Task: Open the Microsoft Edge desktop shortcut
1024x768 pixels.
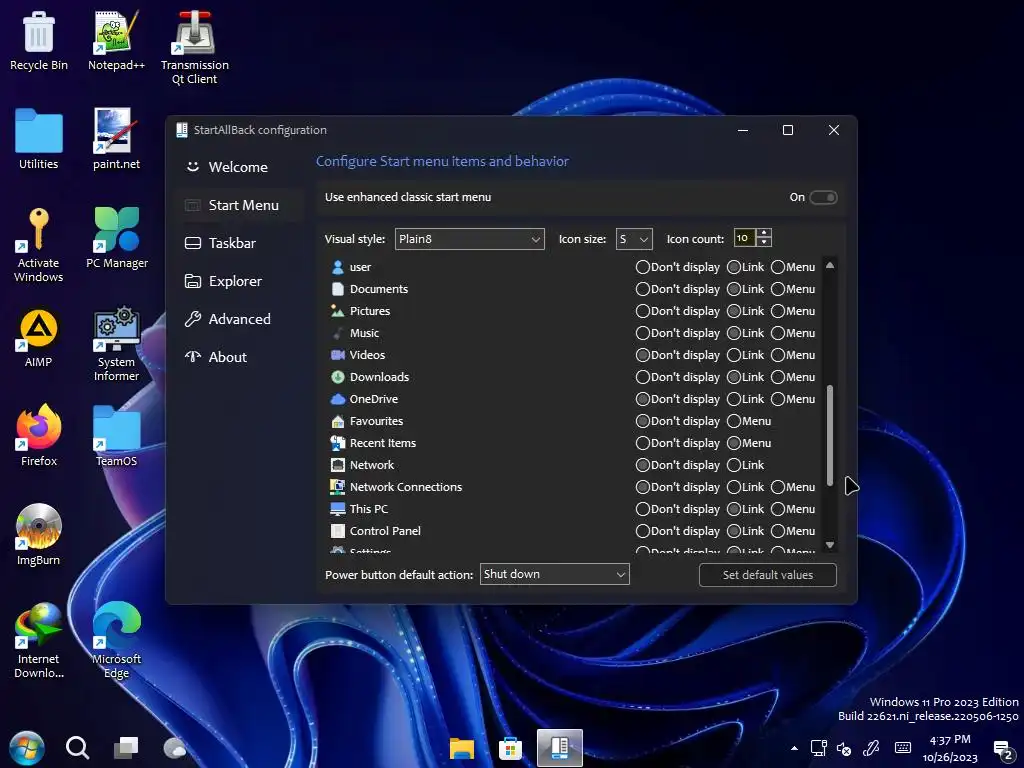Action: coord(116,641)
